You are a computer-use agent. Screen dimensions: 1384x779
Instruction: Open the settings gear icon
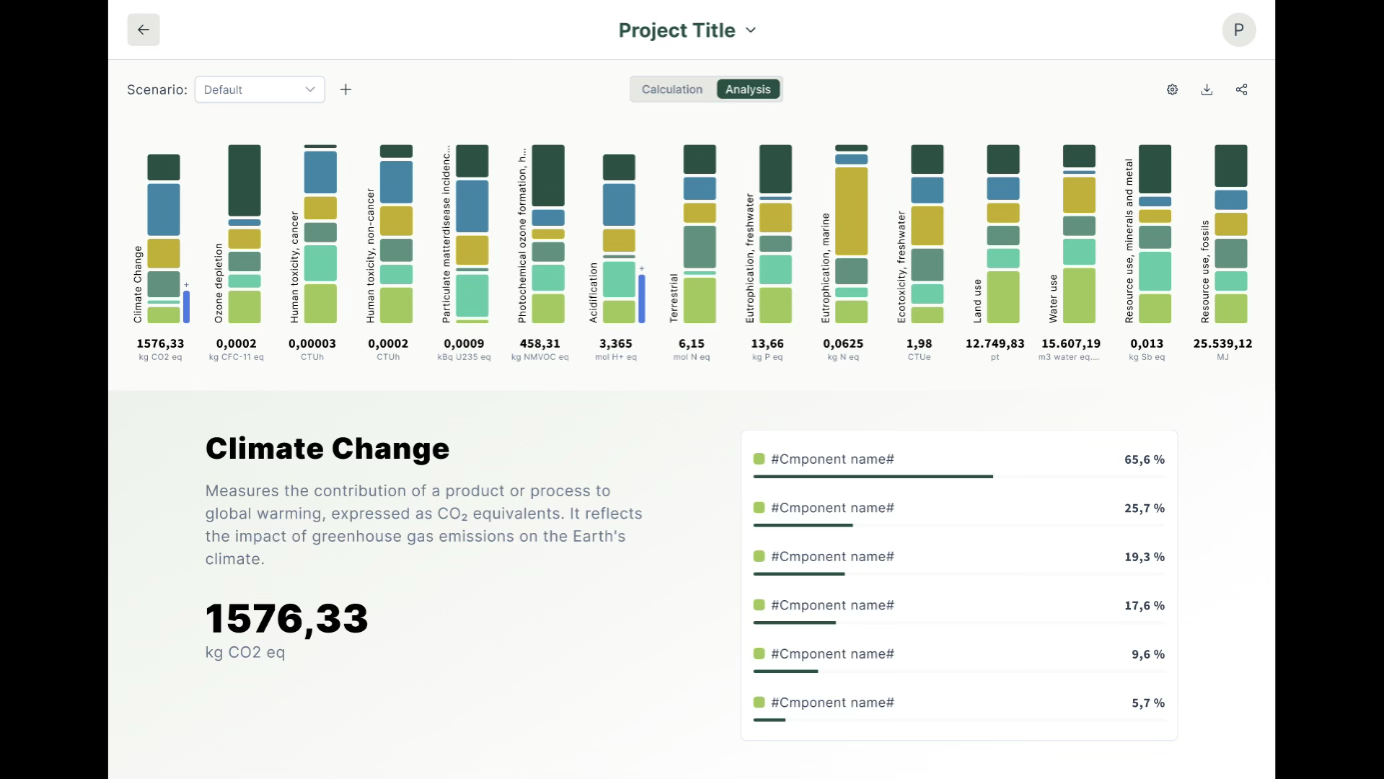coord(1172,89)
